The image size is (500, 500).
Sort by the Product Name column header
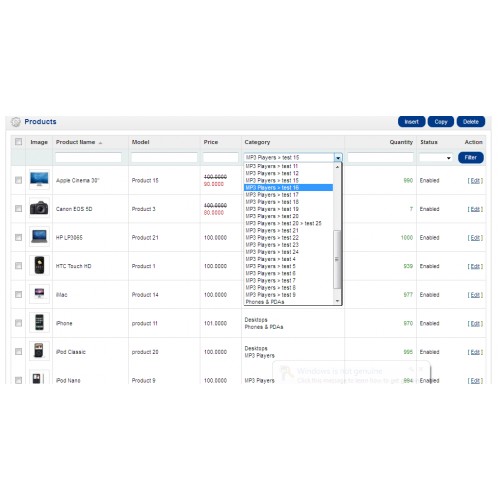pos(75,142)
